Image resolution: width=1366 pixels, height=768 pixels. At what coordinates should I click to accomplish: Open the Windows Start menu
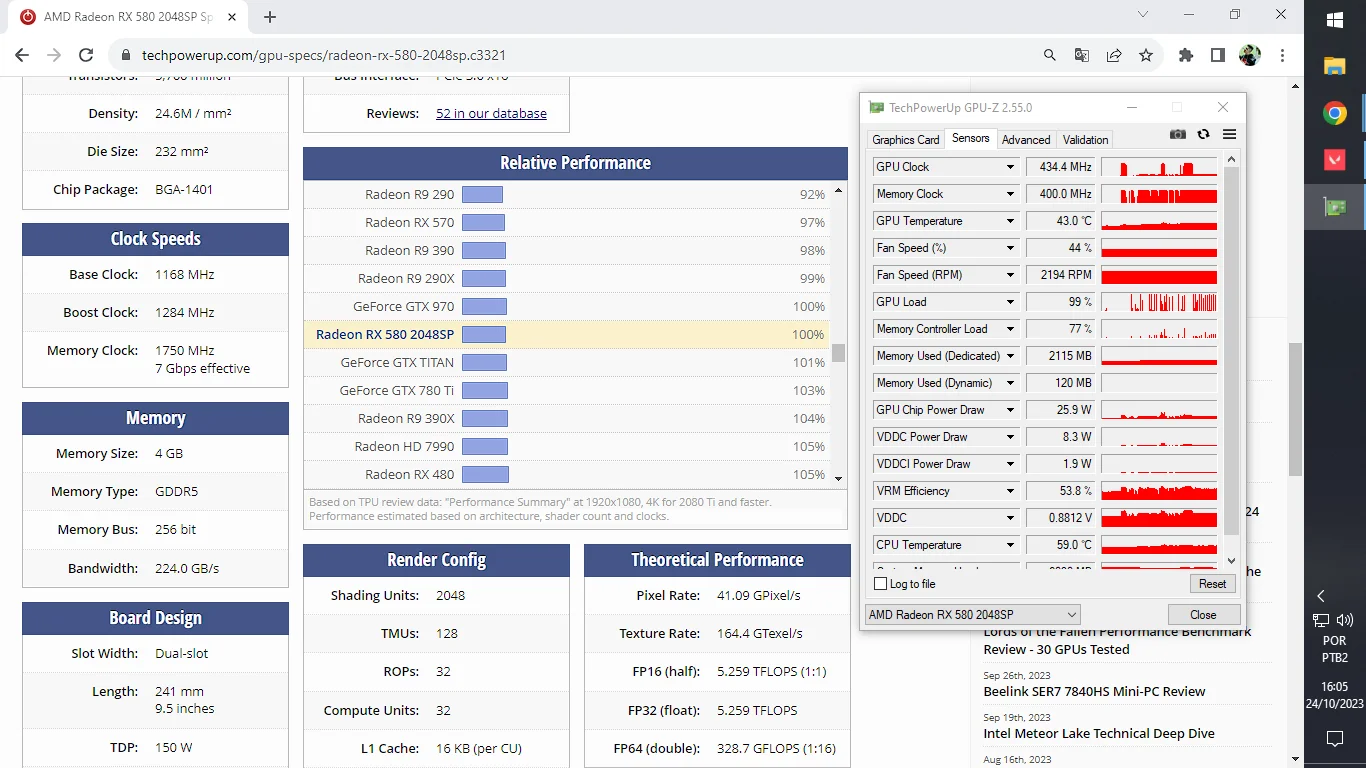coord(1335,20)
